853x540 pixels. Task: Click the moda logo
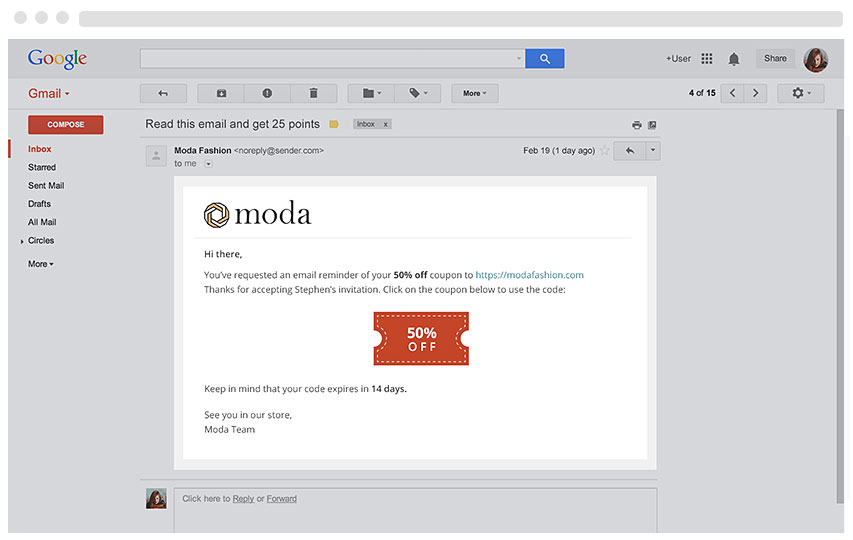tap(257, 214)
